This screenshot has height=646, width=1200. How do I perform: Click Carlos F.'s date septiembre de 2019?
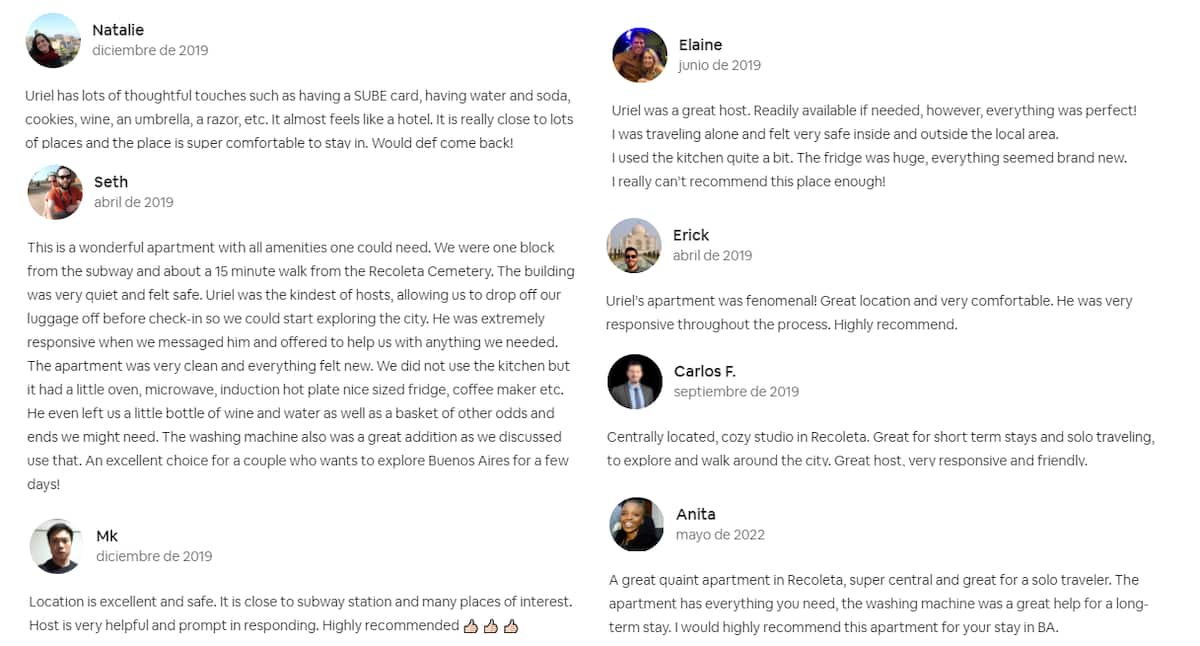click(x=736, y=392)
